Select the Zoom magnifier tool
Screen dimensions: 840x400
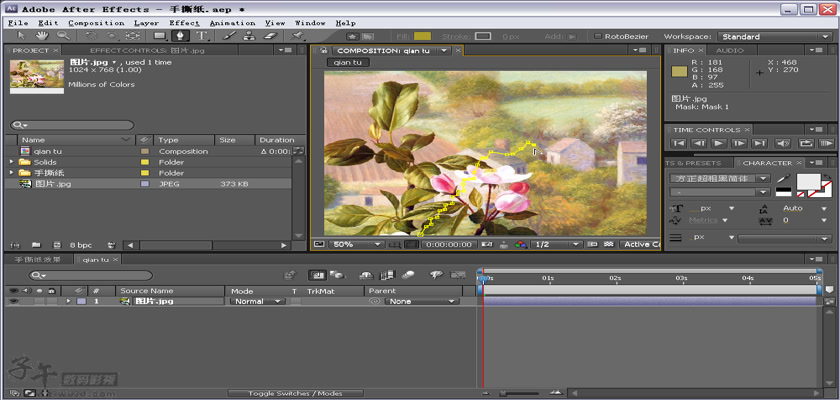(x=63, y=36)
